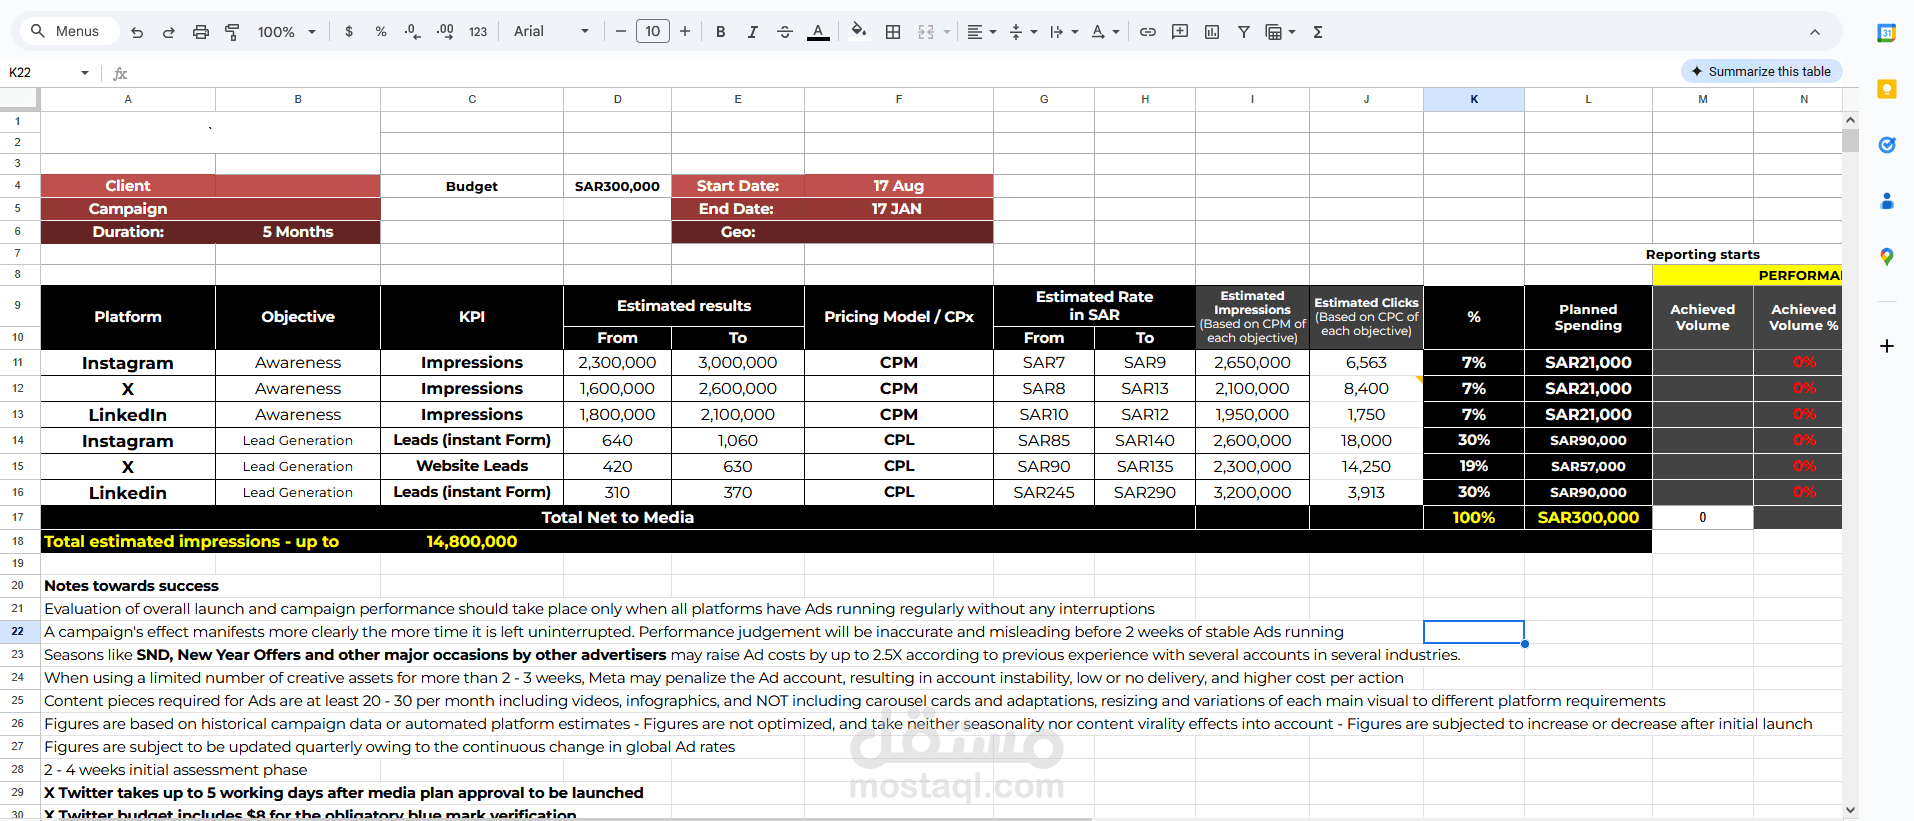Open Google Keep in the side panel
The width and height of the screenshot is (1914, 821).
point(1887,89)
